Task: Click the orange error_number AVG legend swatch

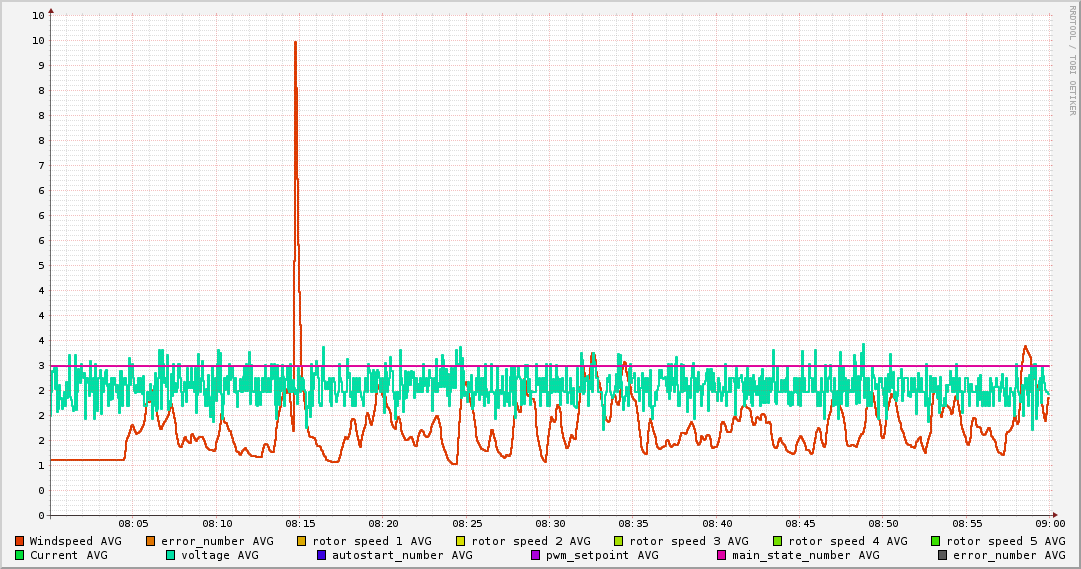Action: pos(151,541)
